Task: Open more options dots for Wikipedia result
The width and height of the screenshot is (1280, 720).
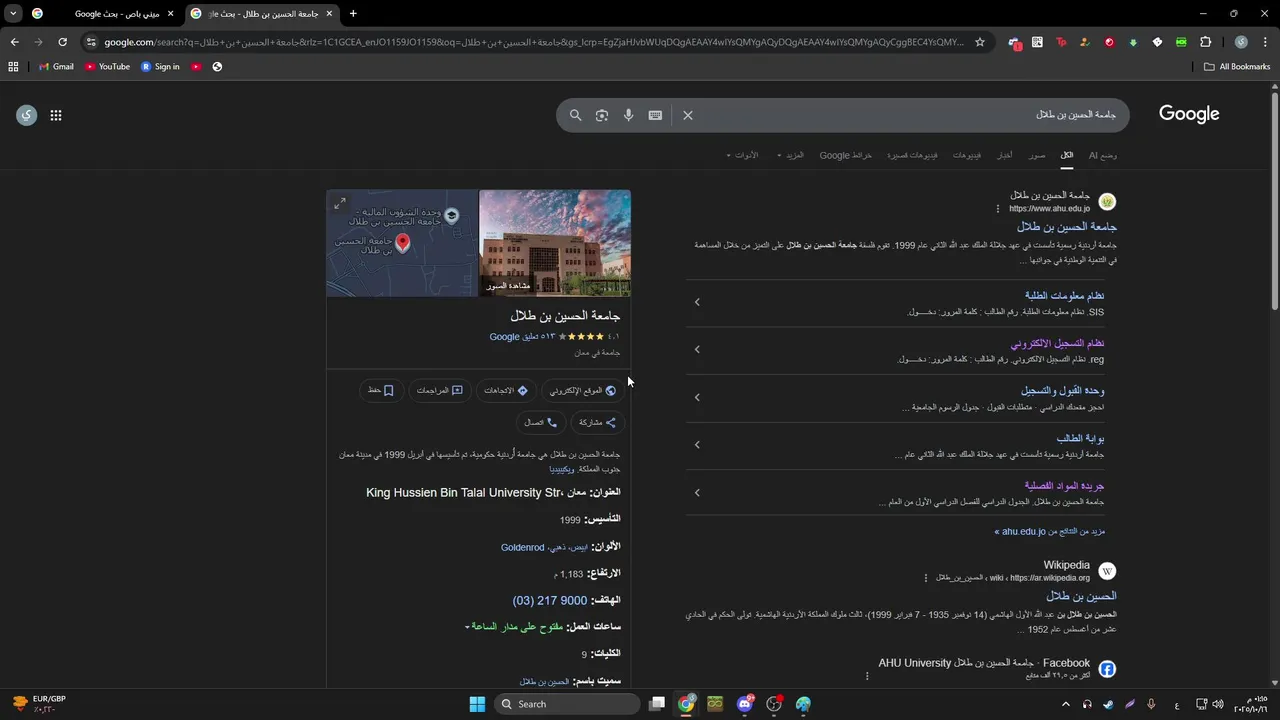Action: click(926, 578)
